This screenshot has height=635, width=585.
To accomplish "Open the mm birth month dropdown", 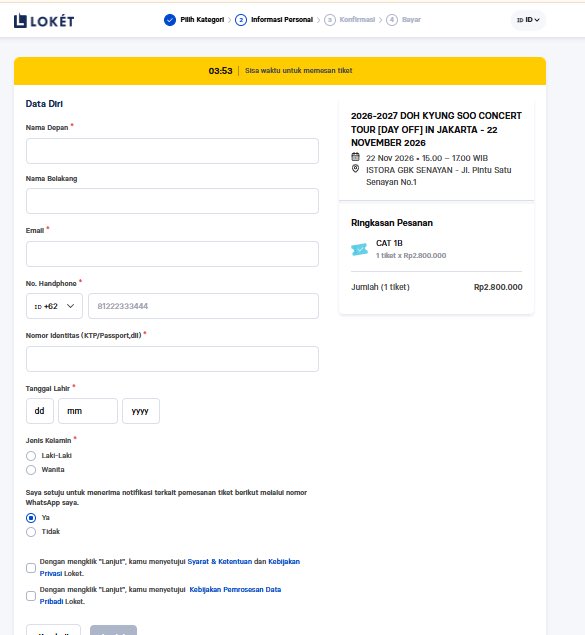I will click(x=88, y=411).
